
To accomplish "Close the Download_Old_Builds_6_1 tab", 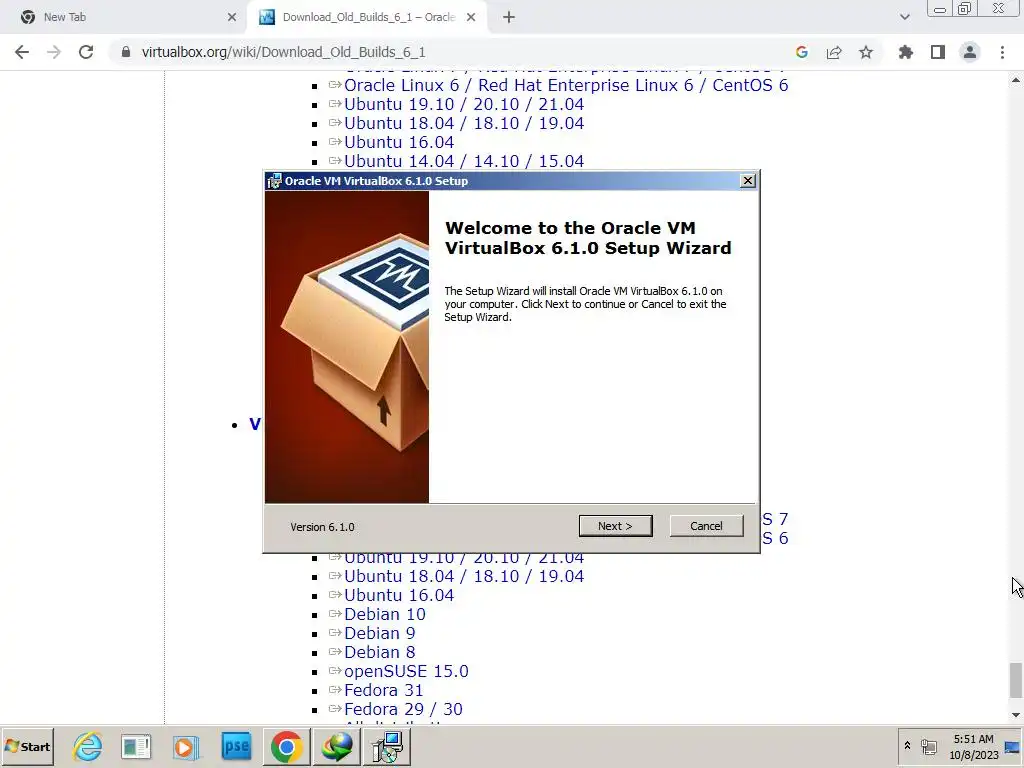I will click(470, 17).
